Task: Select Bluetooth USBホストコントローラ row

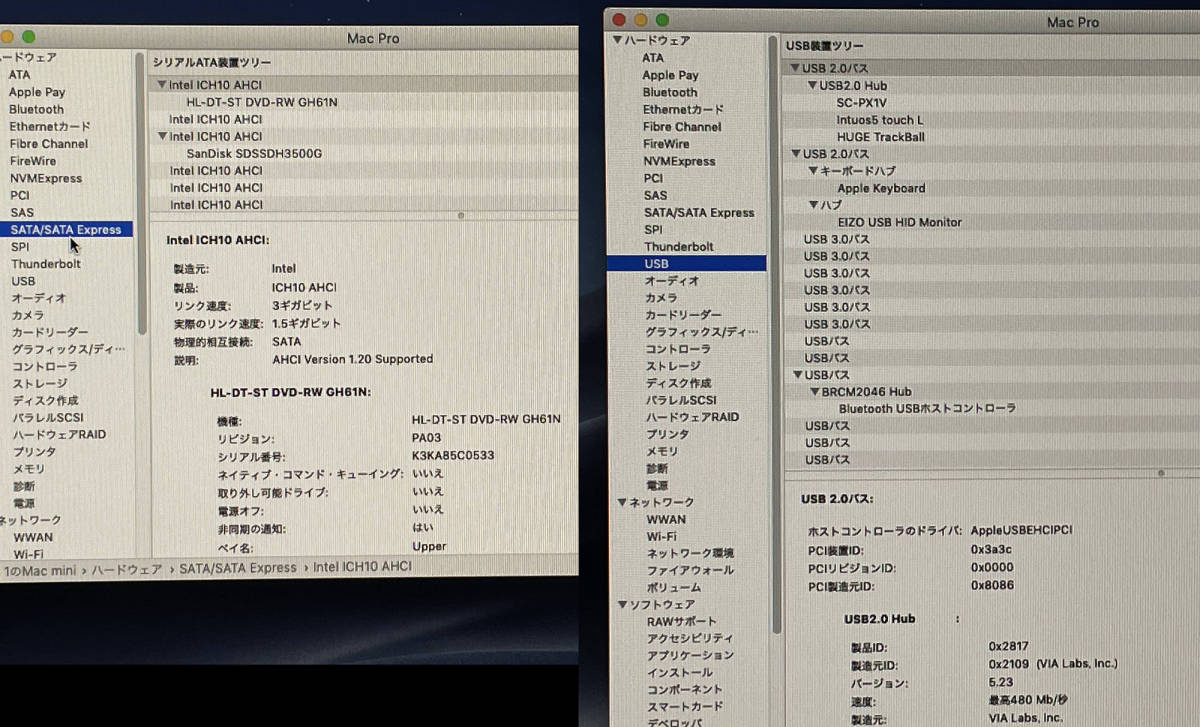Action: point(927,409)
